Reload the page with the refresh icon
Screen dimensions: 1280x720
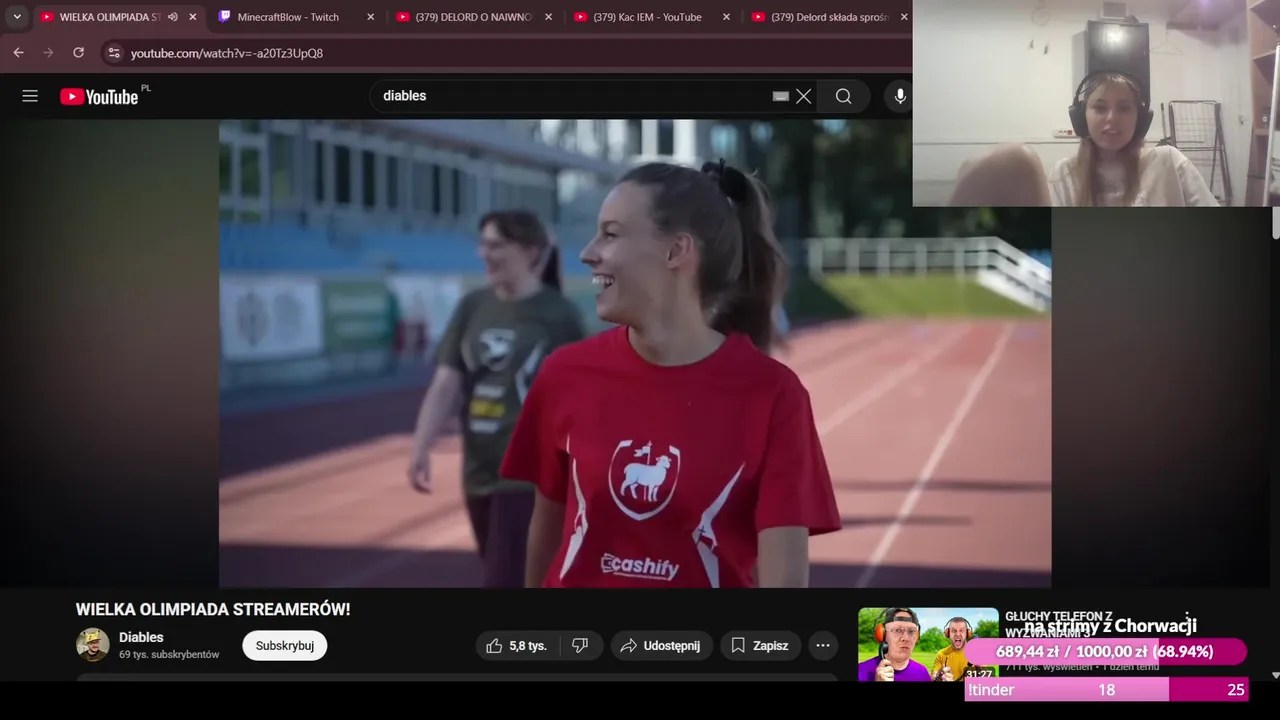coord(78,53)
